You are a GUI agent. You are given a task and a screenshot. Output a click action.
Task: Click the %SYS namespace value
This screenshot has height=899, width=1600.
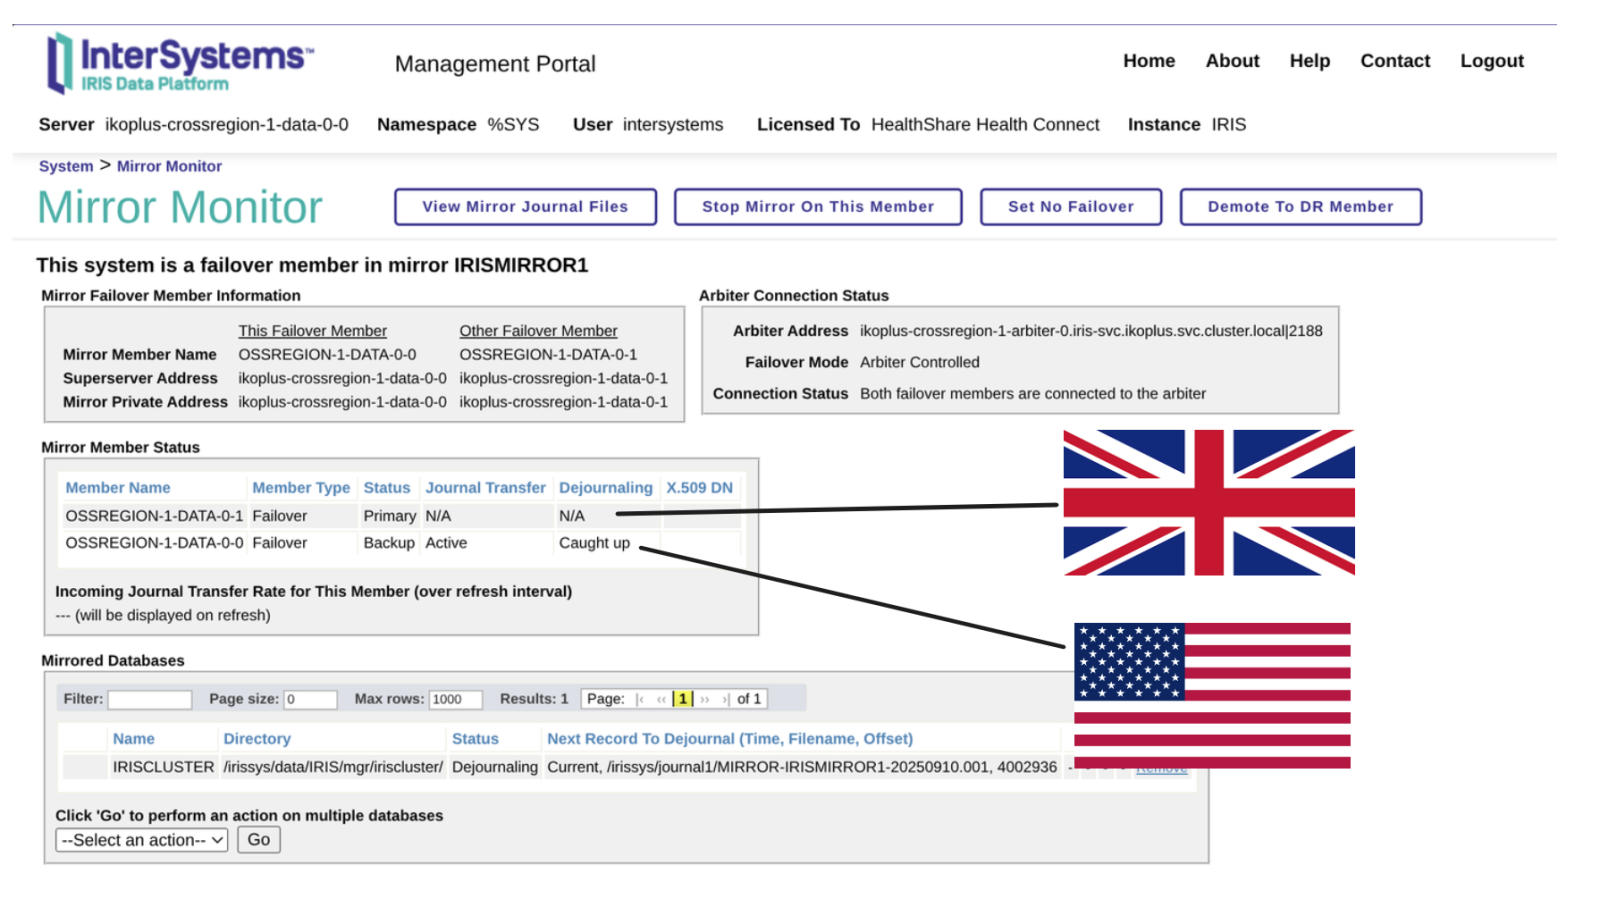(513, 125)
